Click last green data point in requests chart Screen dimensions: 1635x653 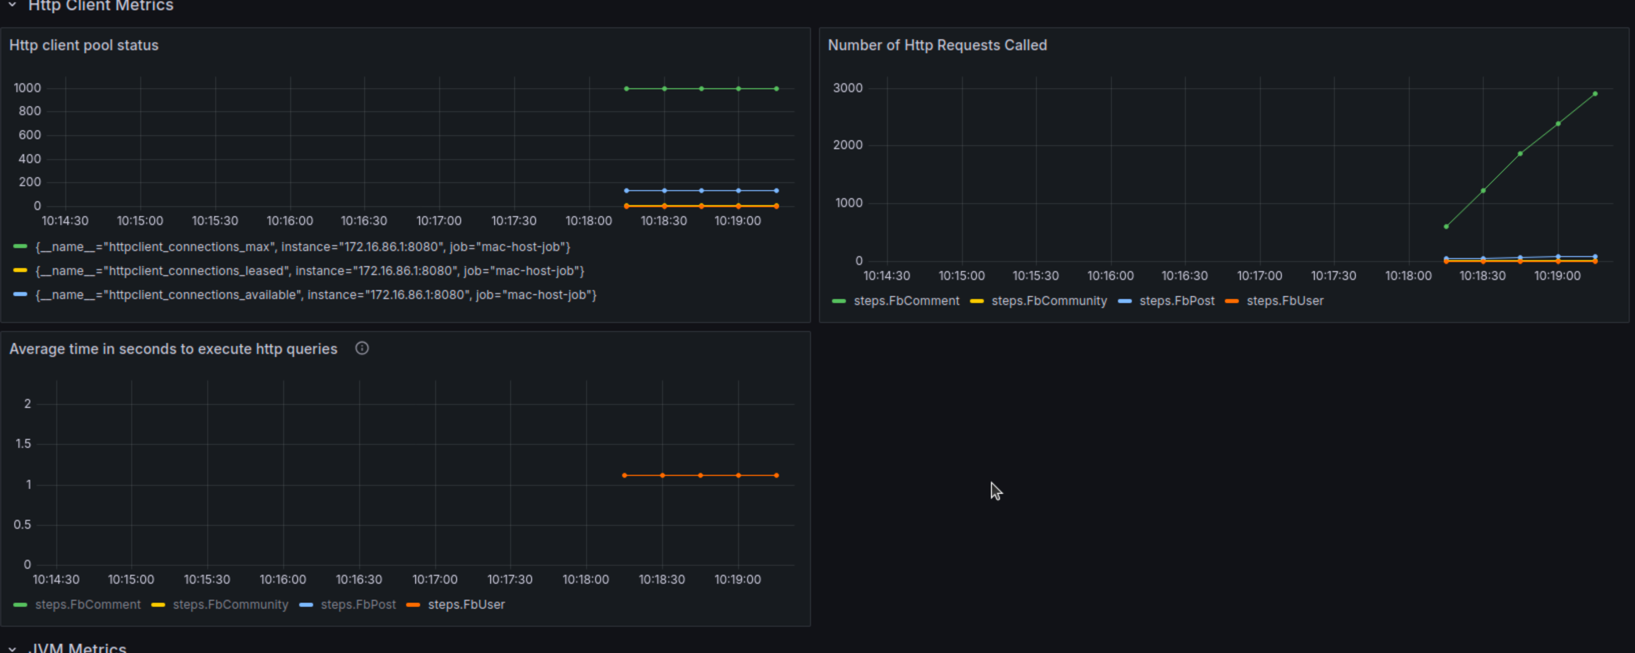(1595, 94)
